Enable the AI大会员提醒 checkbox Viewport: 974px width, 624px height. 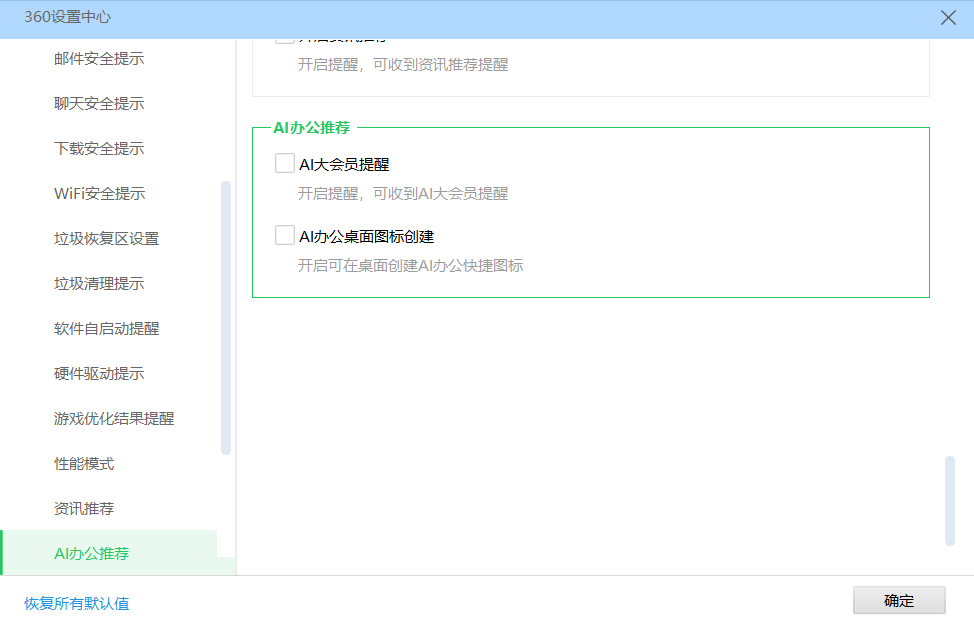(x=284, y=163)
